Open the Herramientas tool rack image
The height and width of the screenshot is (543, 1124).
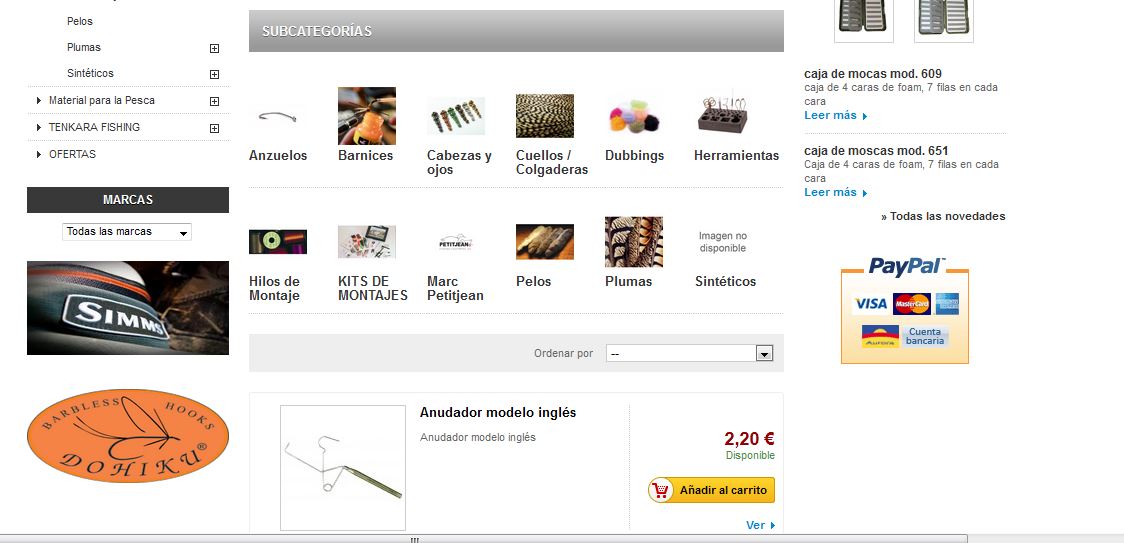[x=723, y=116]
